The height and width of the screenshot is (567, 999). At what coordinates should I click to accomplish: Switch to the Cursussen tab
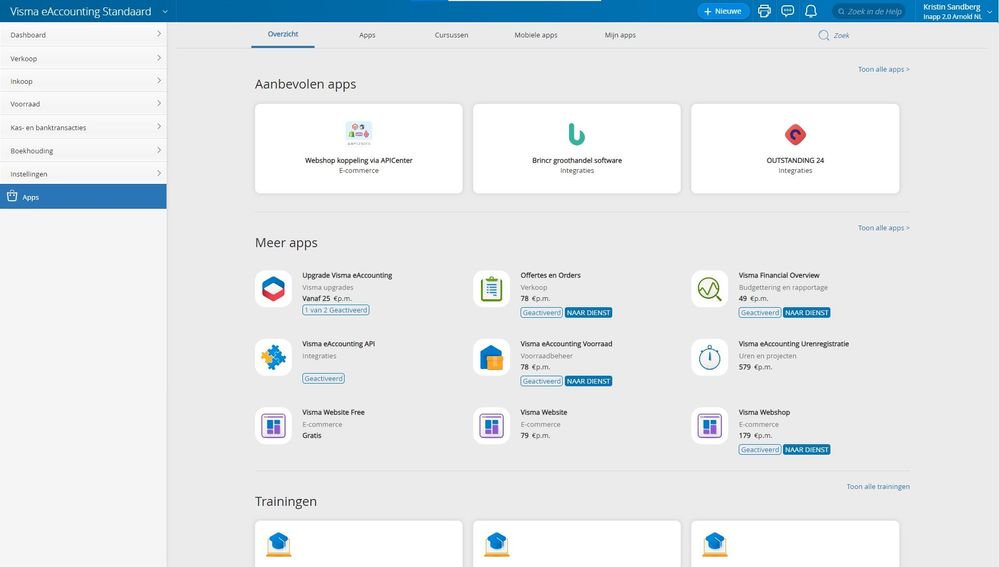(x=451, y=35)
